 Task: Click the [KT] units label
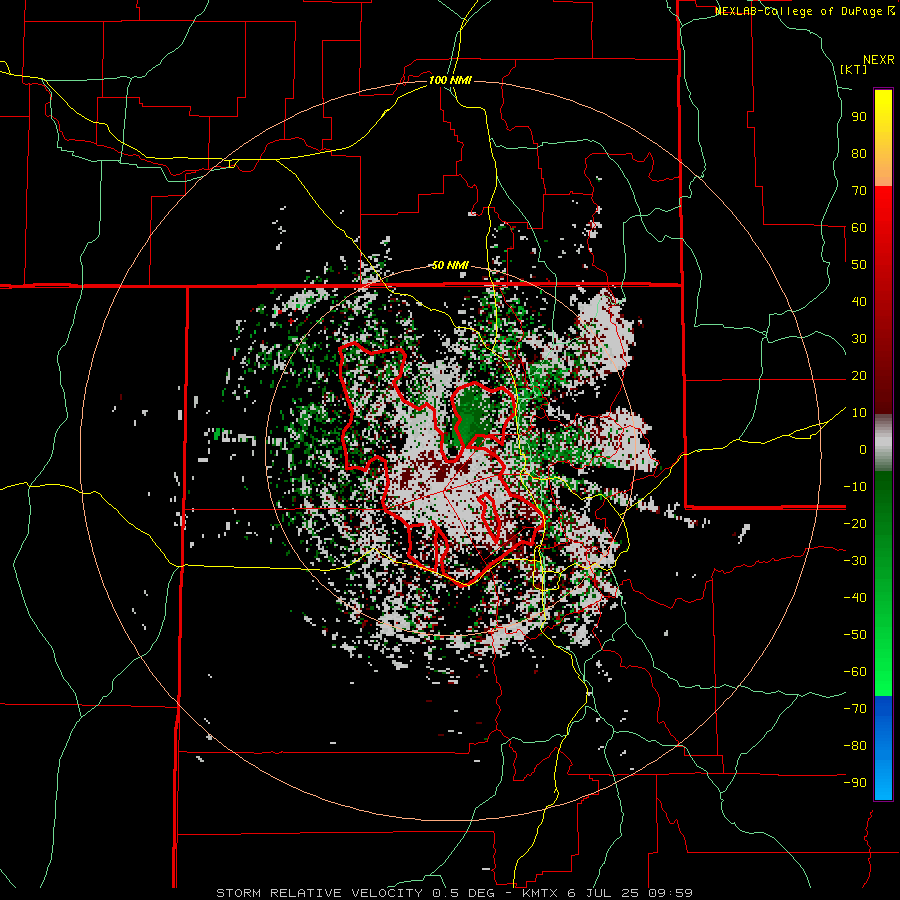[x=854, y=69]
